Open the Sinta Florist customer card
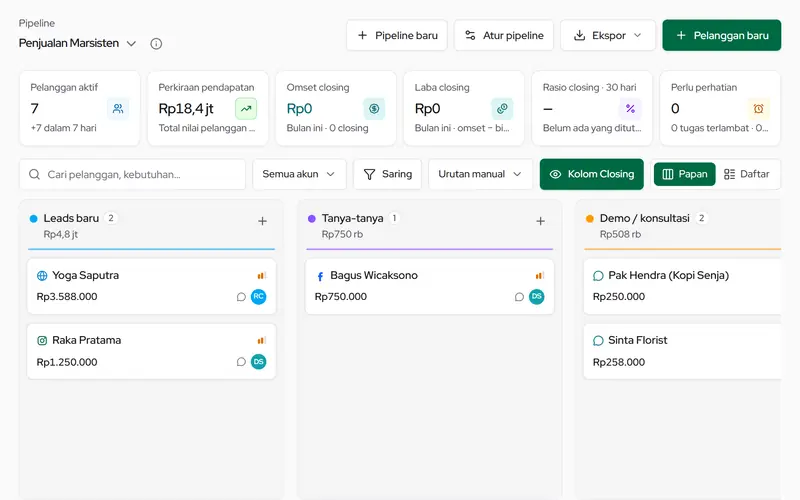This screenshot has height=500, width=800. [x=682, y=351]
